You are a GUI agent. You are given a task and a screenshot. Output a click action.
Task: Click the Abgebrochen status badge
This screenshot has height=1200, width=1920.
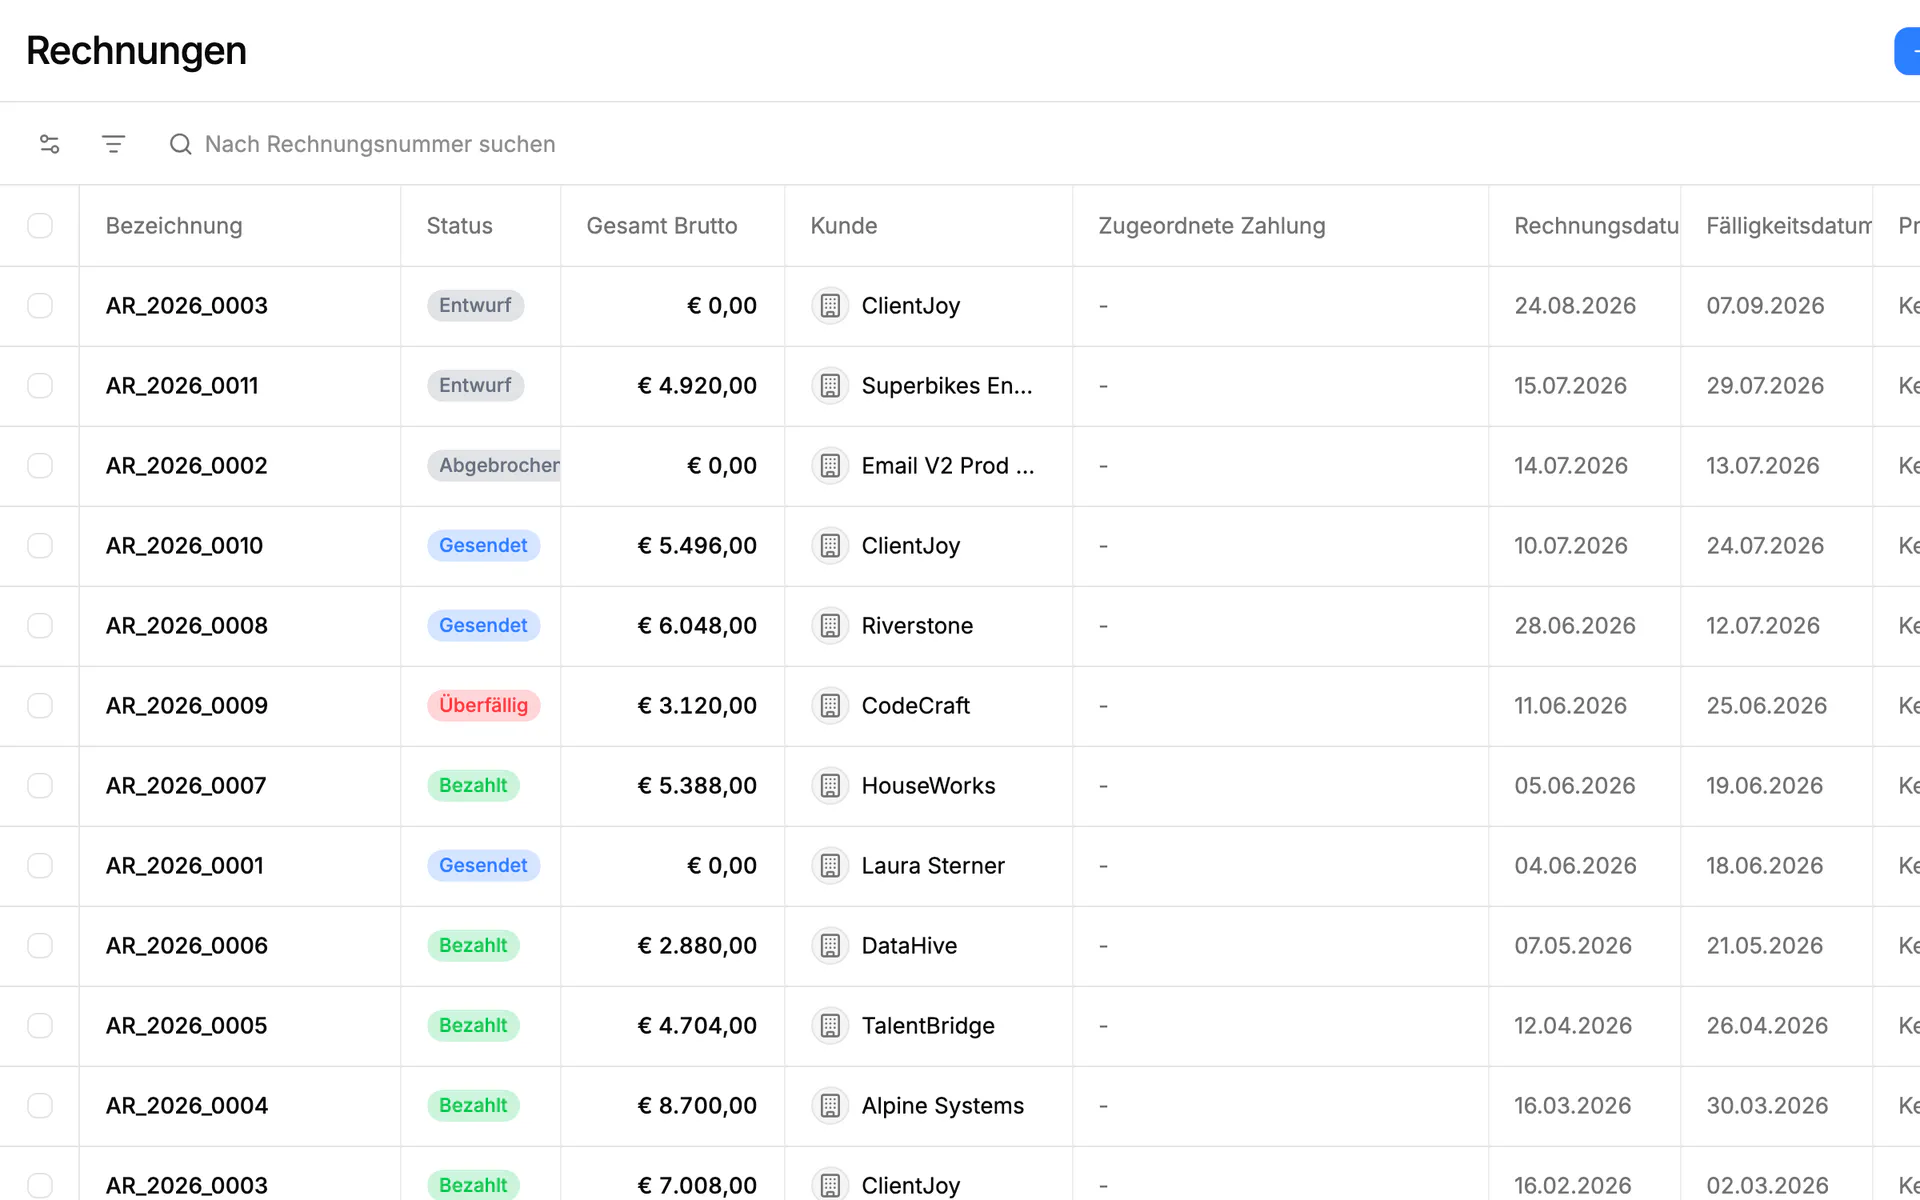pos(494,466)
